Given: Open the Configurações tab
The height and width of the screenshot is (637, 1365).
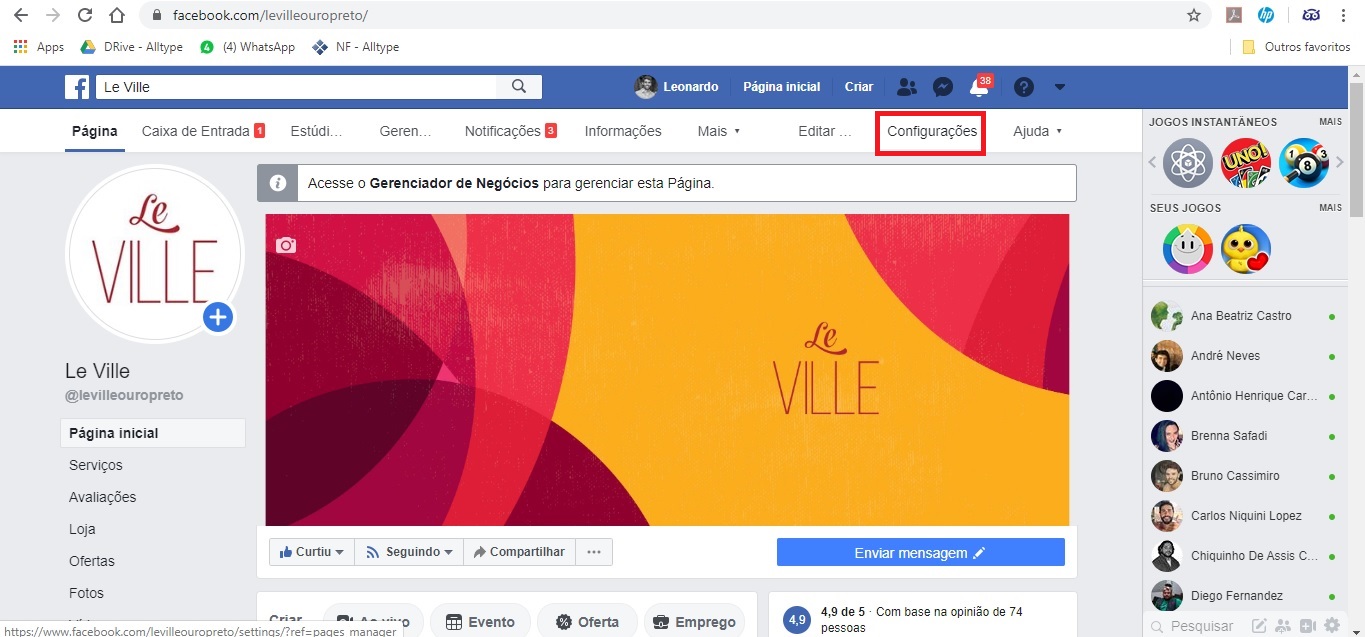Looking at the screenshot, I should 931,131.
